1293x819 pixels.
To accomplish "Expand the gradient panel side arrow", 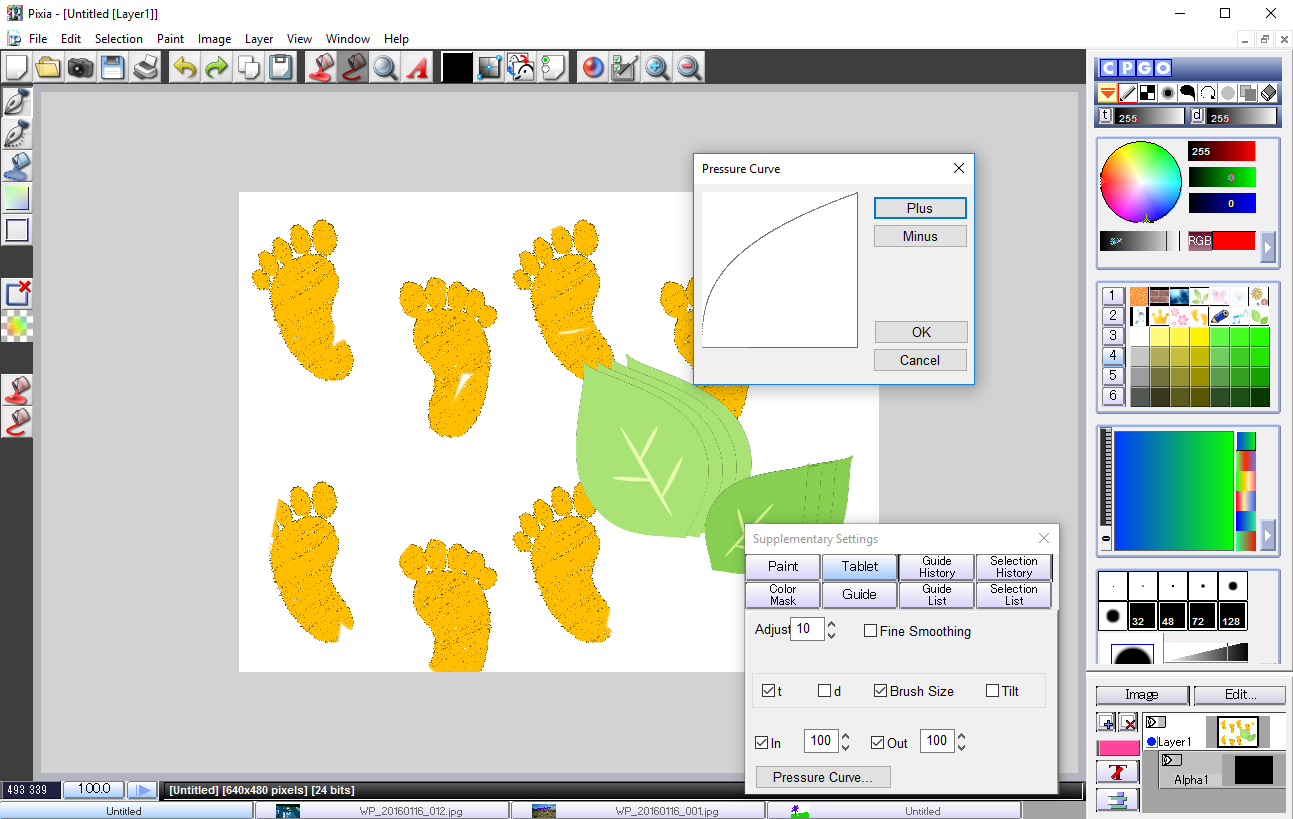I will pyautogui.click(x=1268, y=535).
